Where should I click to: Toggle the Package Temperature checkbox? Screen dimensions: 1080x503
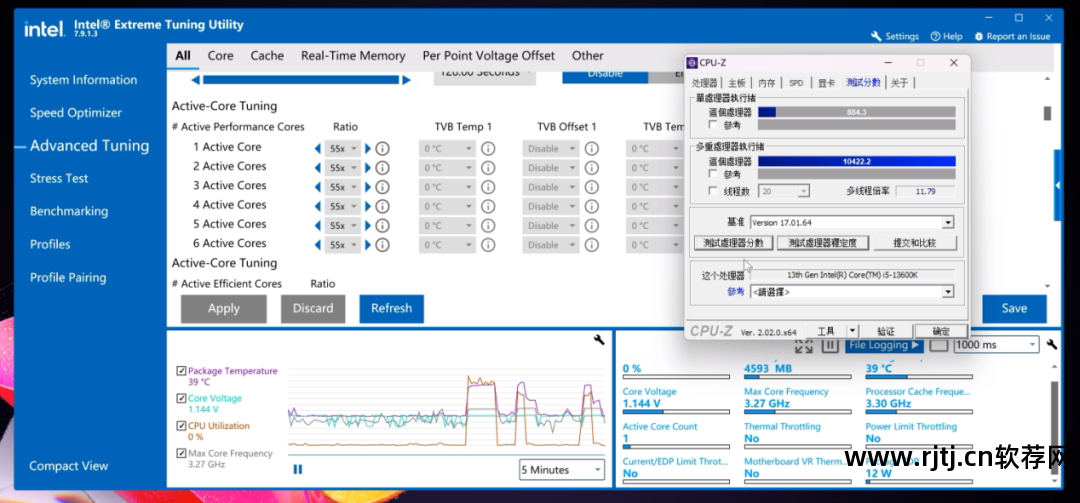coord(181,371)
